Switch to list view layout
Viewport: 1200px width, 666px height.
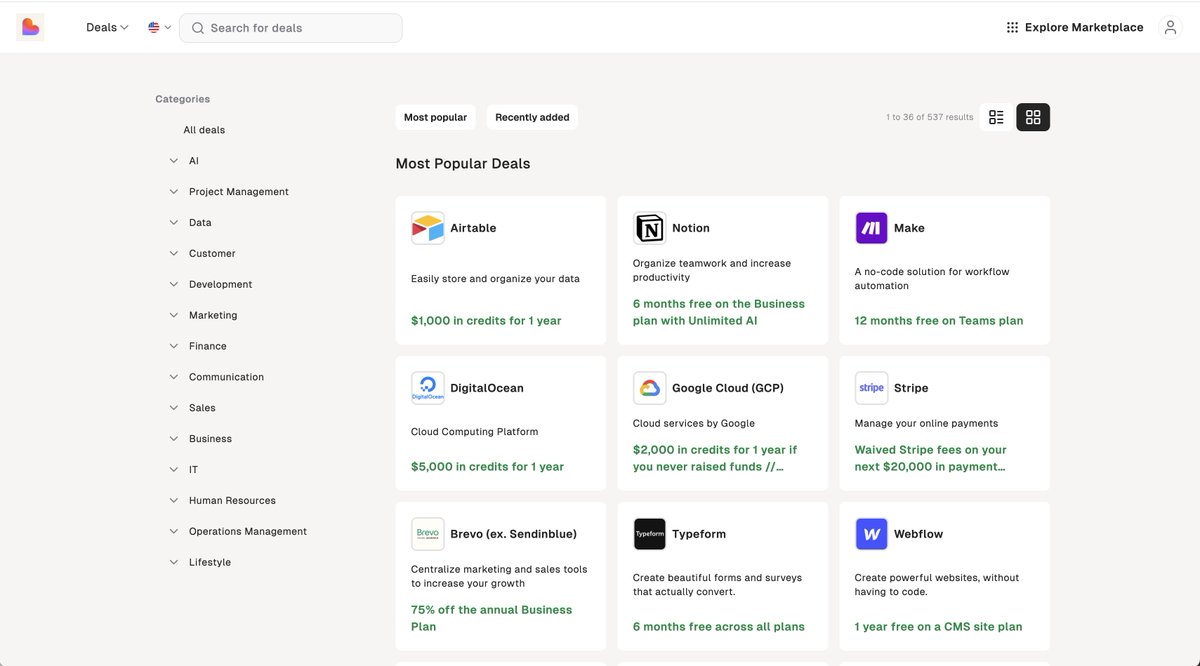coord(996,117)
